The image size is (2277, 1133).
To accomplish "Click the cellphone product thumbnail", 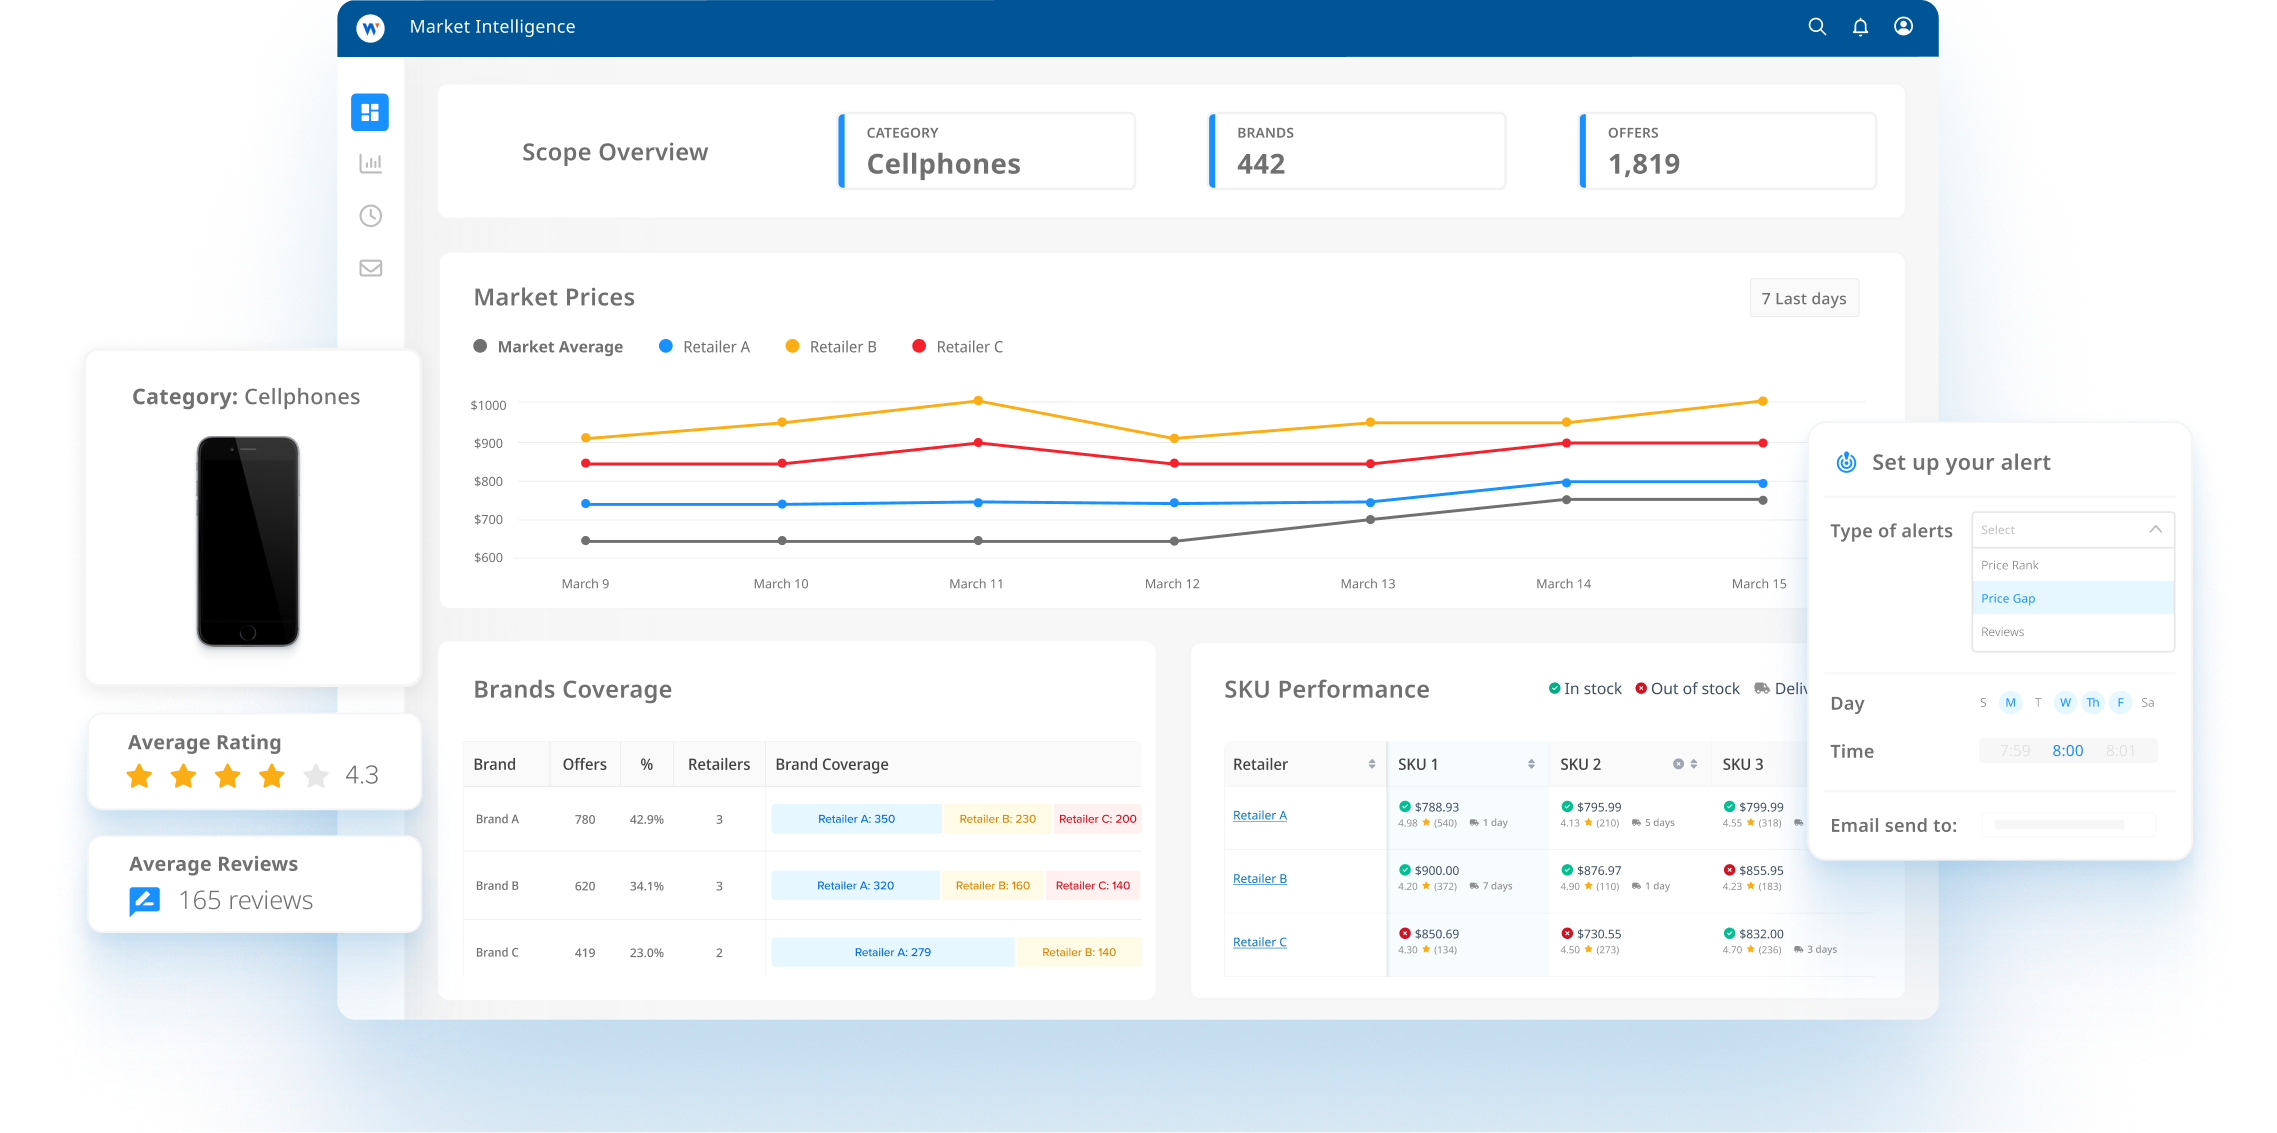I will [248, 541].
